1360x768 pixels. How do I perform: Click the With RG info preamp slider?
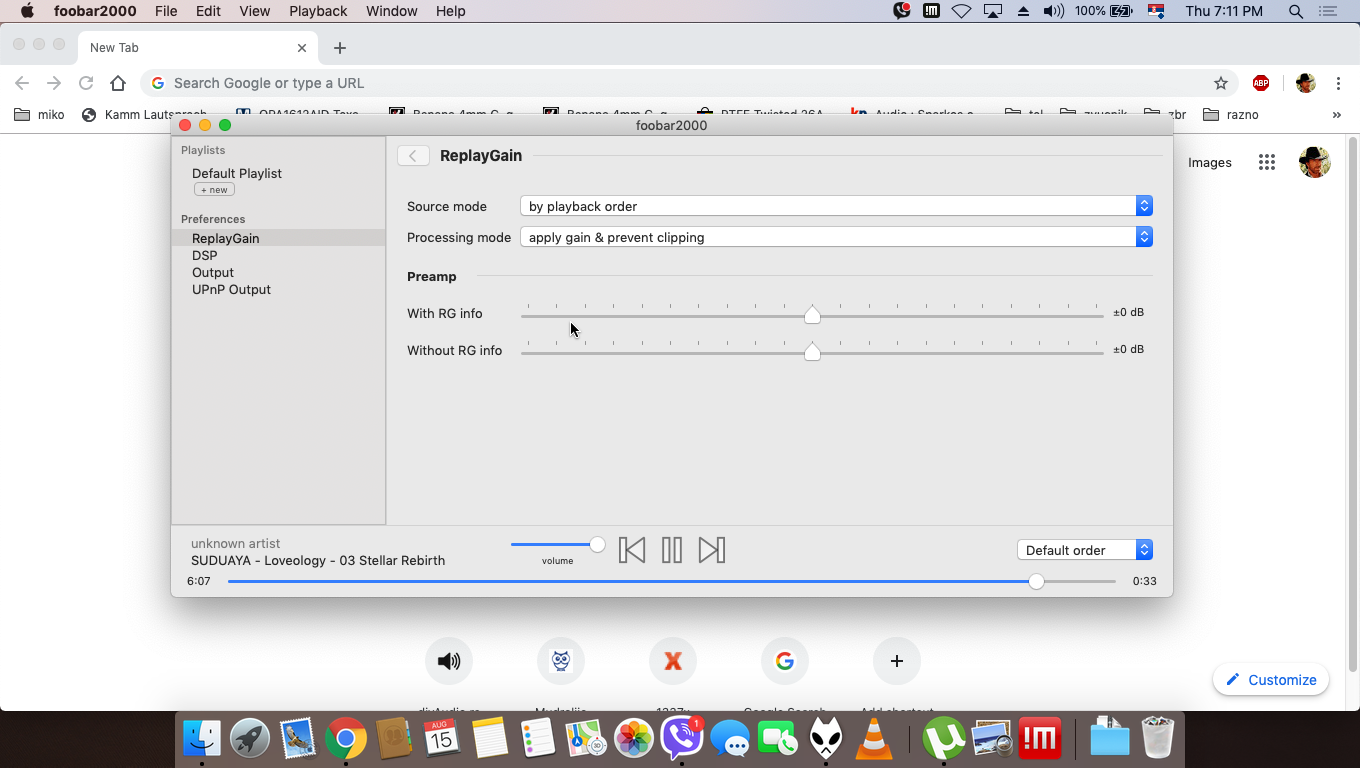tap(812, 314)
